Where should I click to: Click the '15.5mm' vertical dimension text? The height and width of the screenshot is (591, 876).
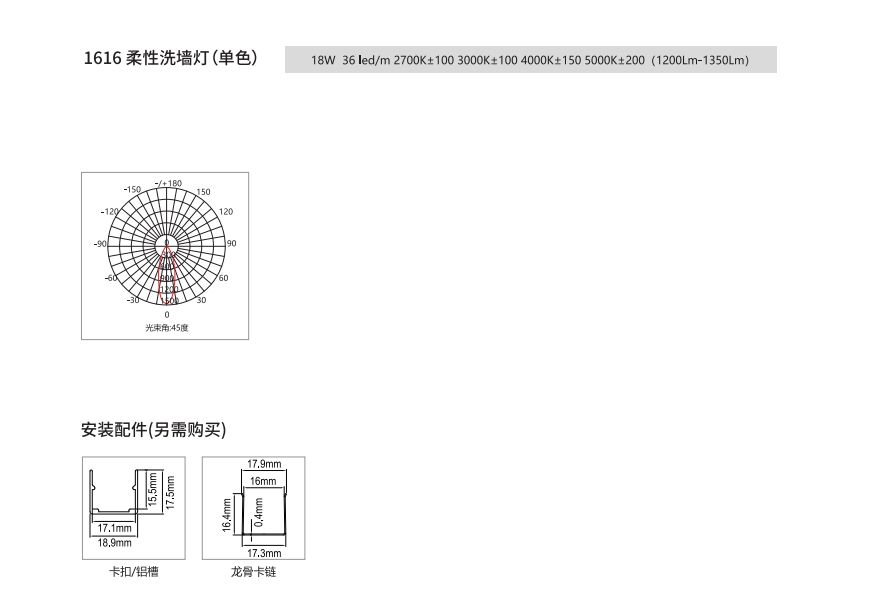[153, 489]
